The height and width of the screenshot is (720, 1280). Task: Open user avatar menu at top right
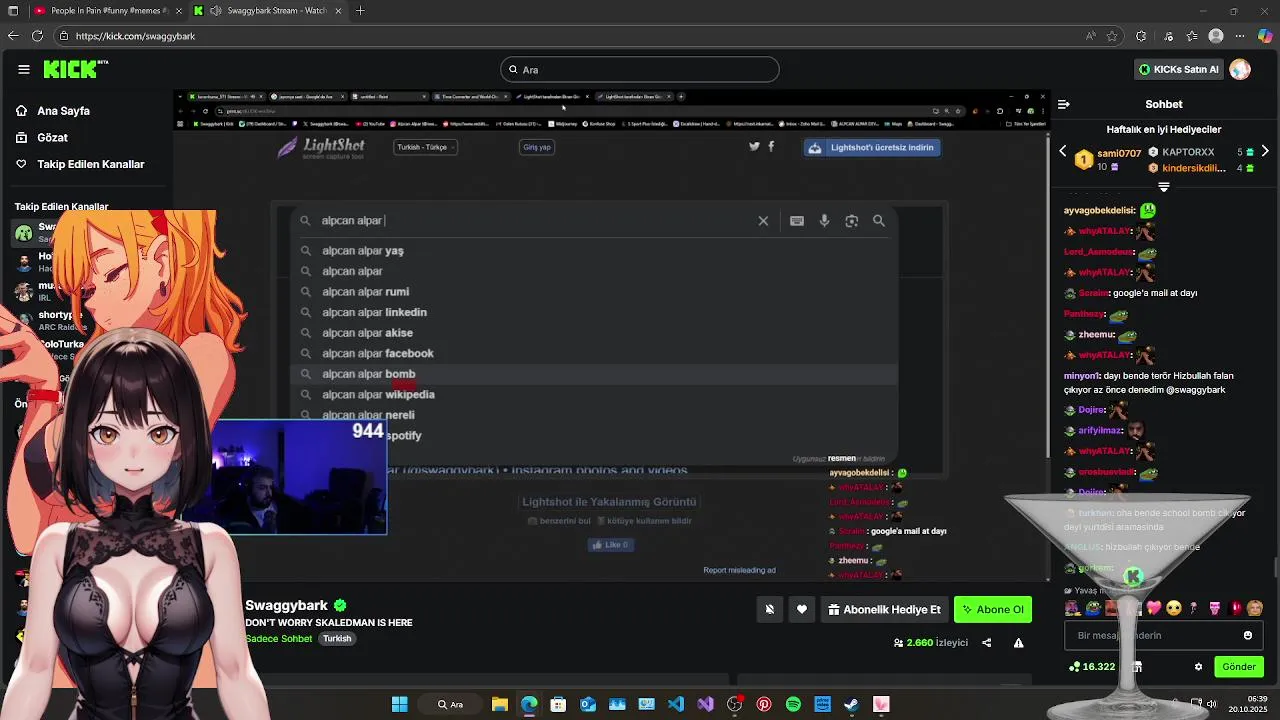click(x=1240, y=69)
